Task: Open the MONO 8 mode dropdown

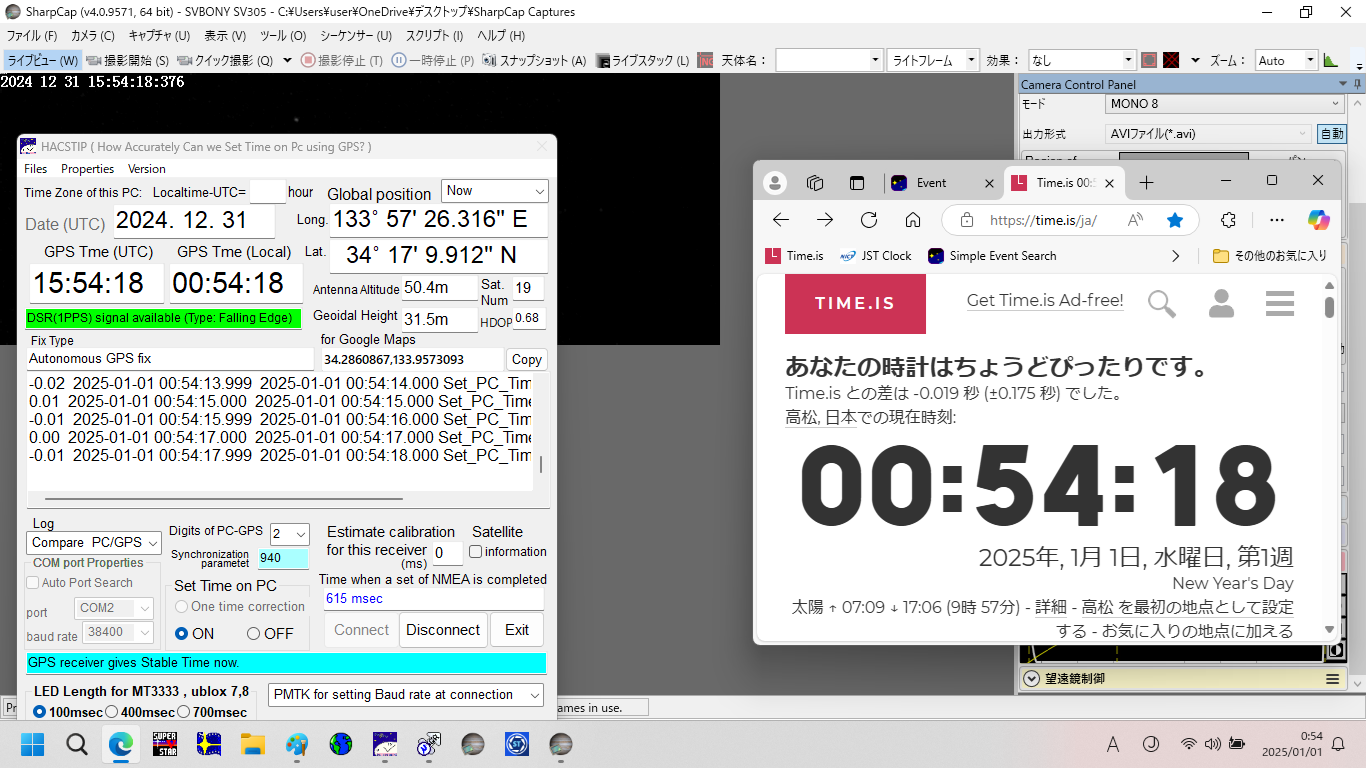Action: (1224, 104)
